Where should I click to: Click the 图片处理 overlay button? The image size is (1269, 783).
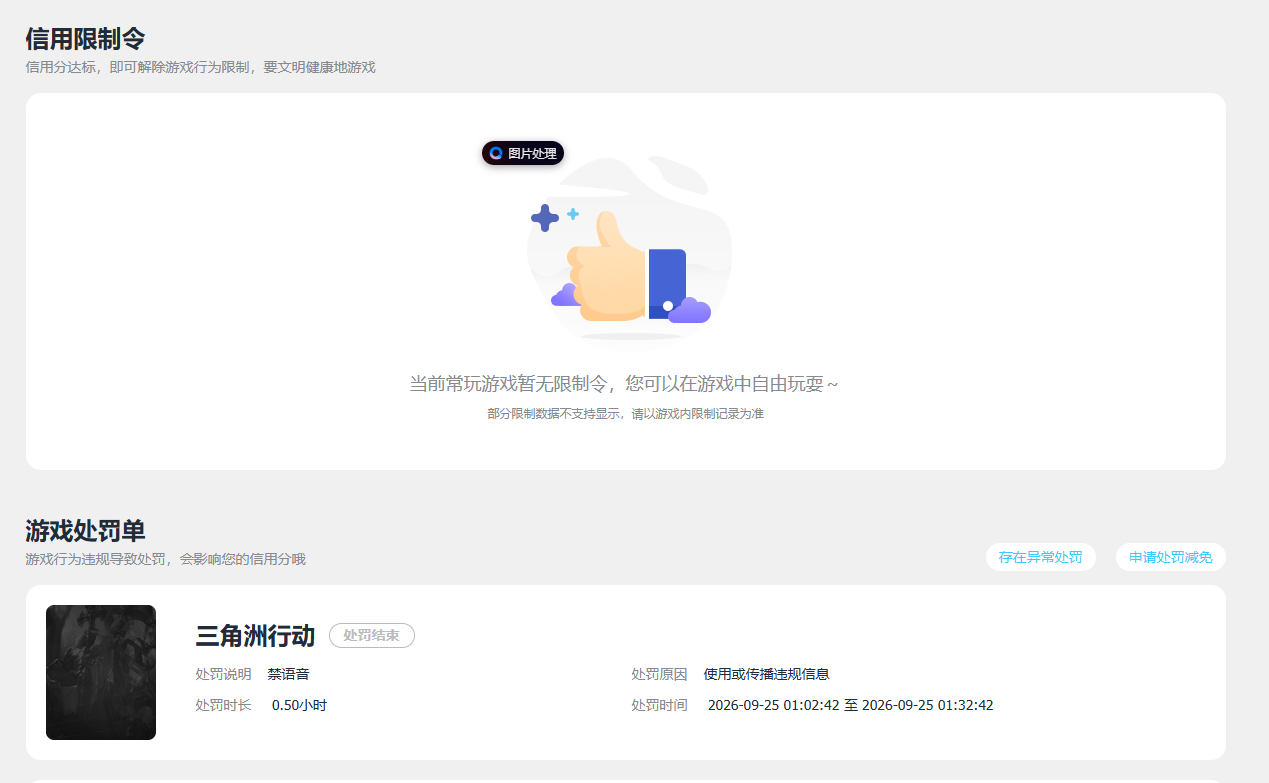pyautogui.click(x=523, y=153)
